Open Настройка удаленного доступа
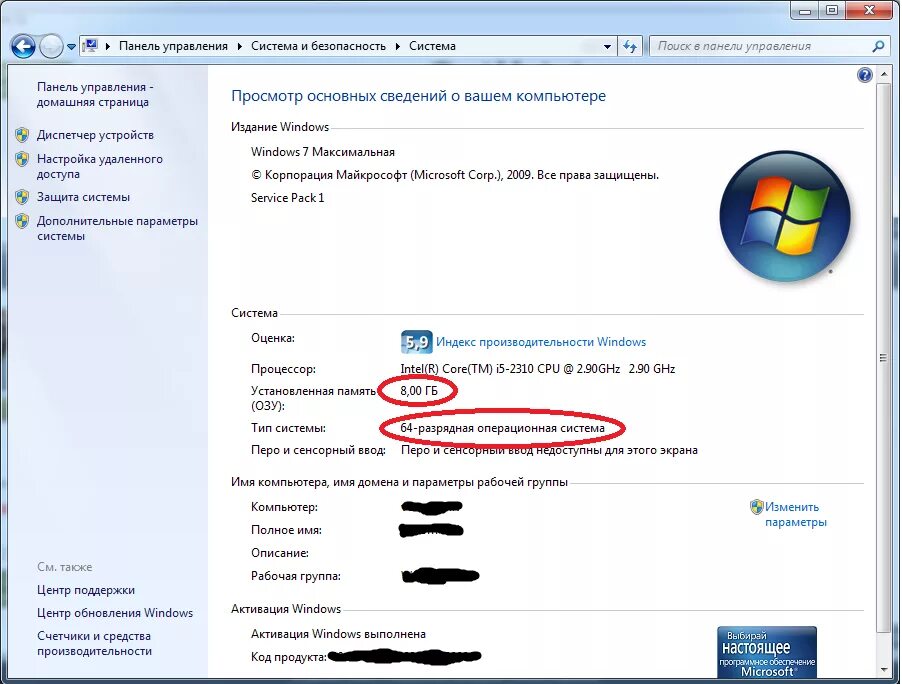Image resolution: width=902 pixels, height=684 pixels. [x=100, y=166]
